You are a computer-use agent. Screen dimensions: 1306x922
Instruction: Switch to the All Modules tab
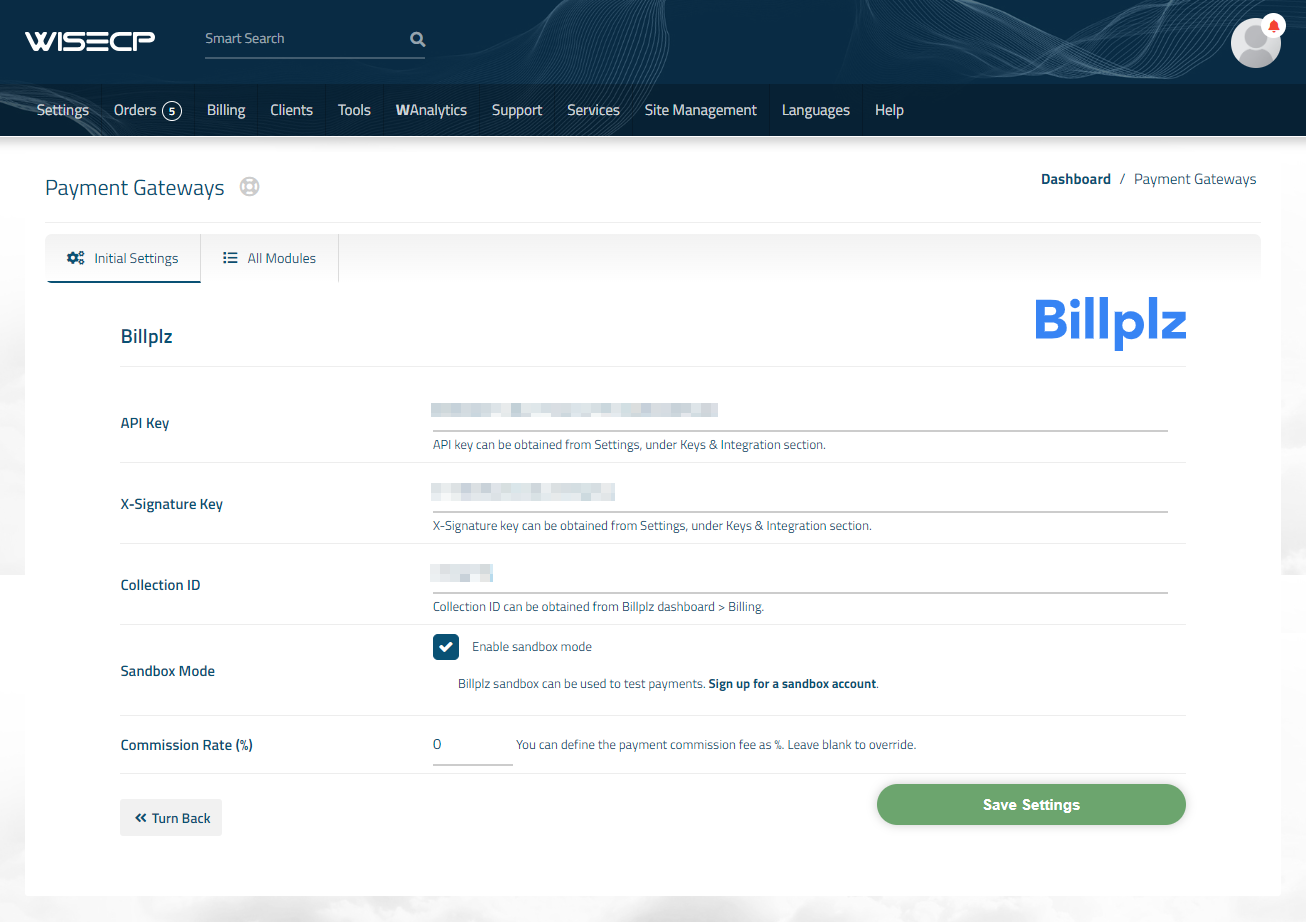pyautogui.click(x=269, y=258)
